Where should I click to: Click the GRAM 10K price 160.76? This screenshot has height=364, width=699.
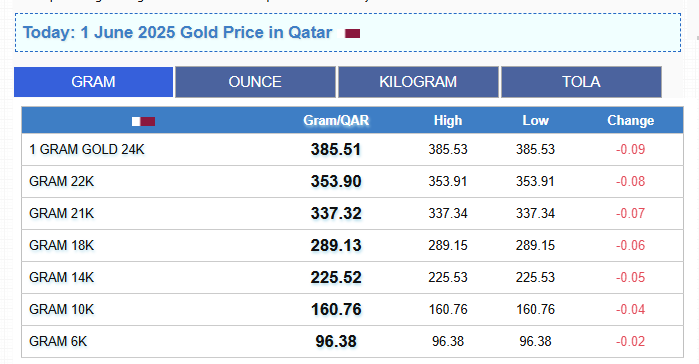coord(336,310)
